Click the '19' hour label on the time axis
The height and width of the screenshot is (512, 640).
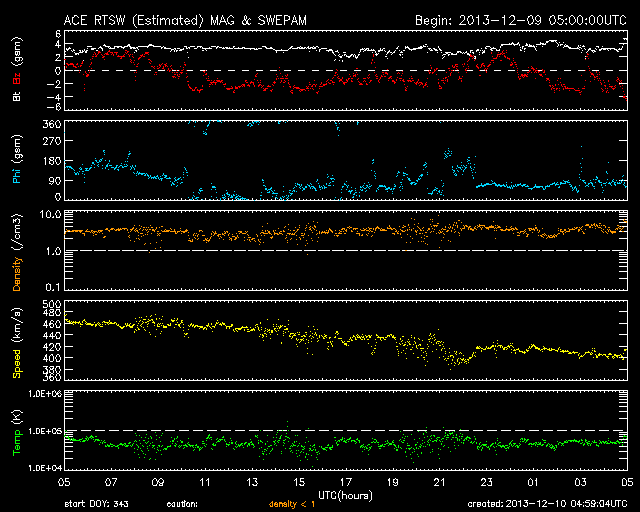coord(393,482)
